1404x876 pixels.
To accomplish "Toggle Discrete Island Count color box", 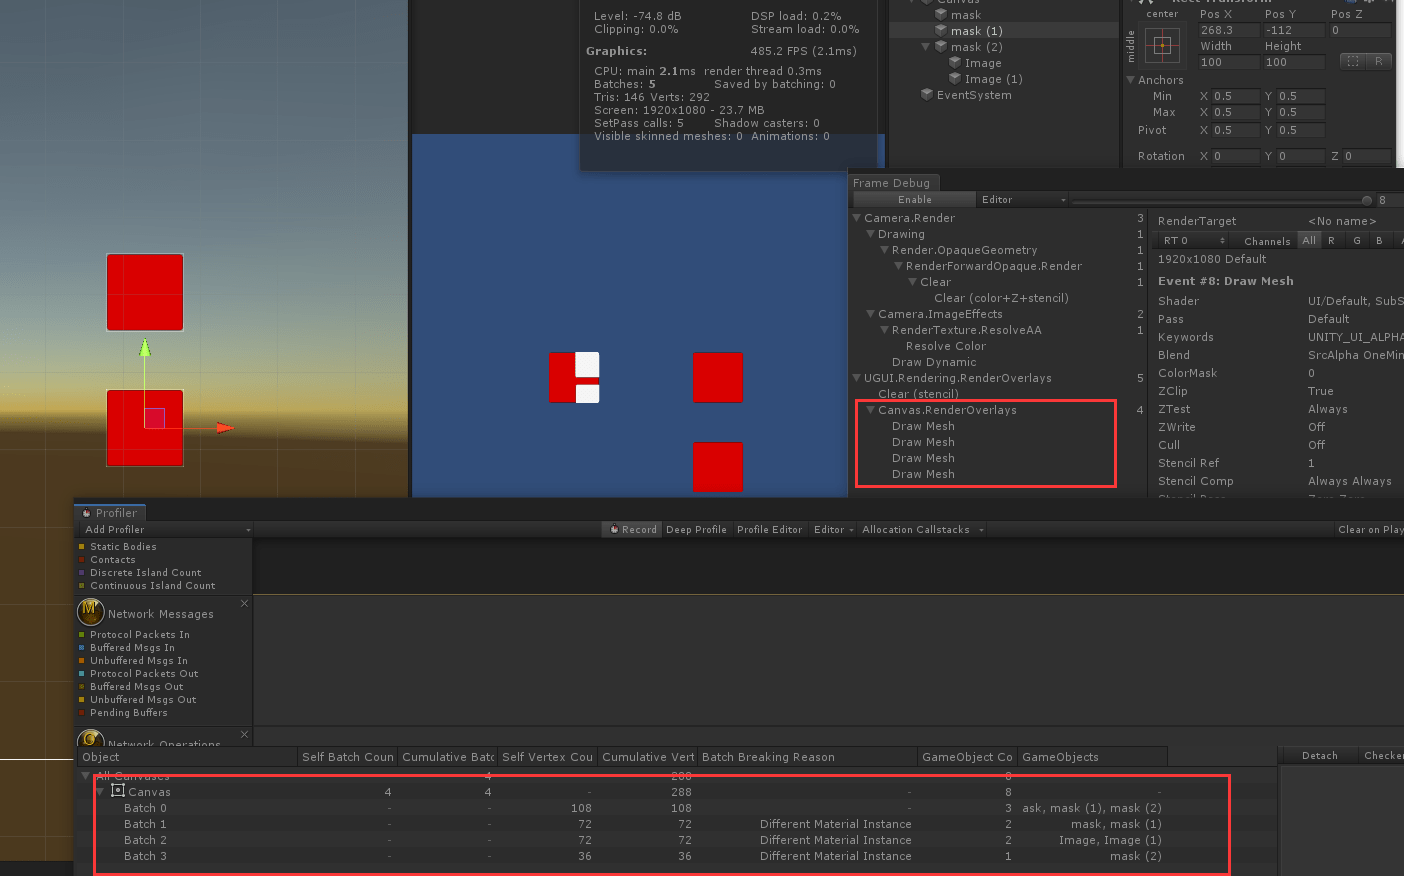I will (x=81, y=573).
